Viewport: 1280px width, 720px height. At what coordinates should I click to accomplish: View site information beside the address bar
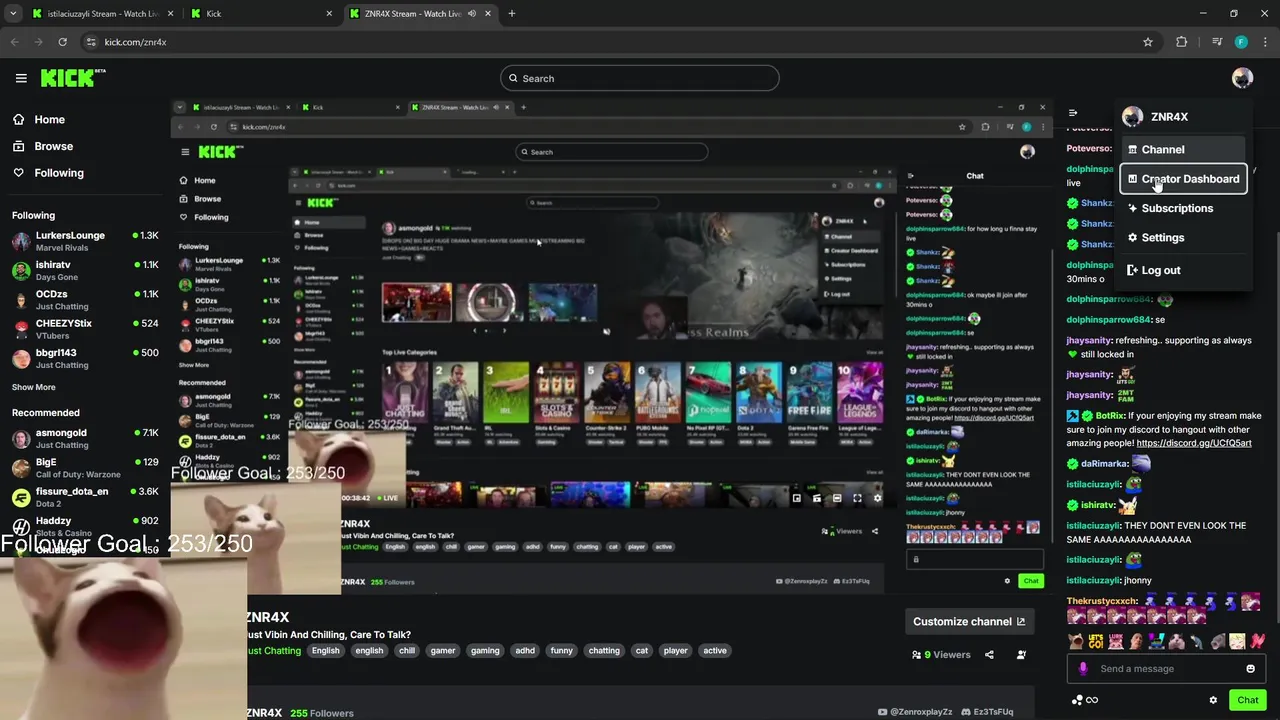(x=91, y=42)
